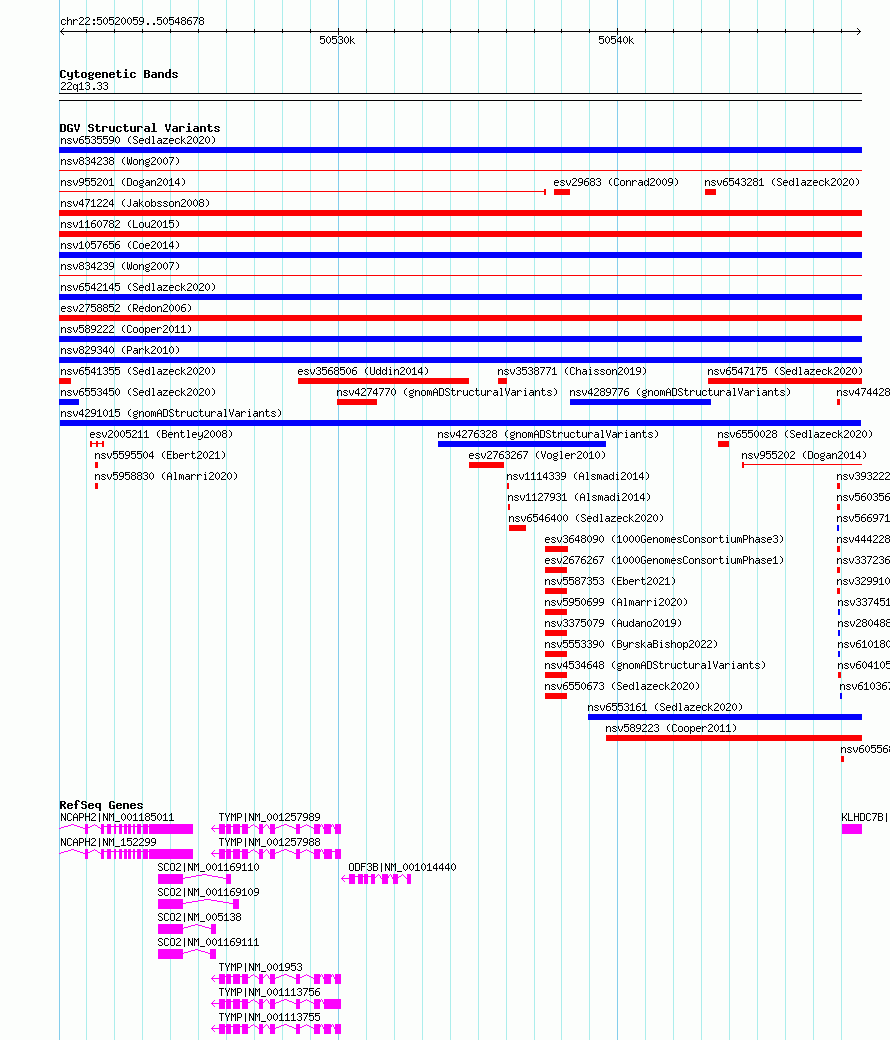Click the nsv6547175 (Sedlazeck2020) label

click(785, 371)
